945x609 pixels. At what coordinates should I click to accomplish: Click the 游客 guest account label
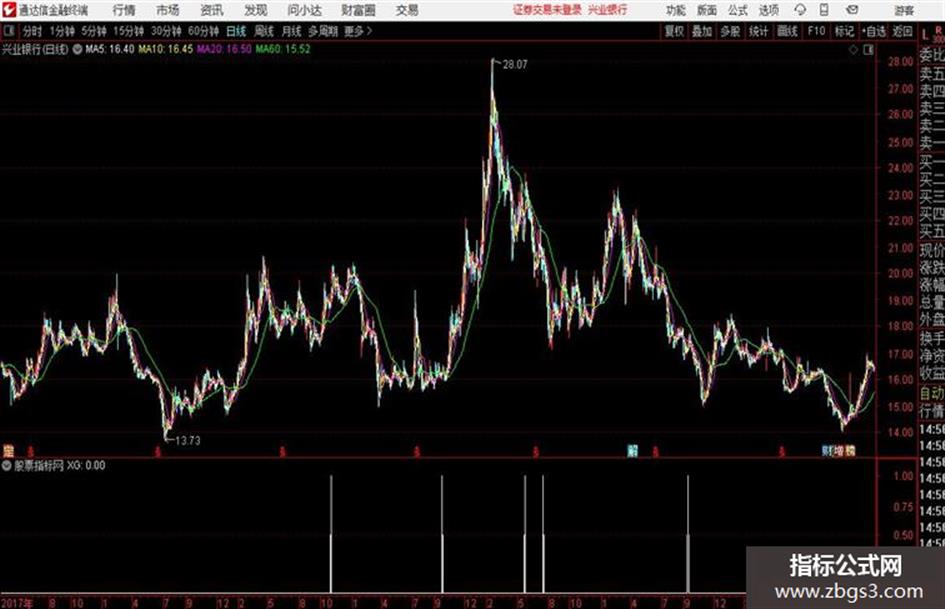903,10
